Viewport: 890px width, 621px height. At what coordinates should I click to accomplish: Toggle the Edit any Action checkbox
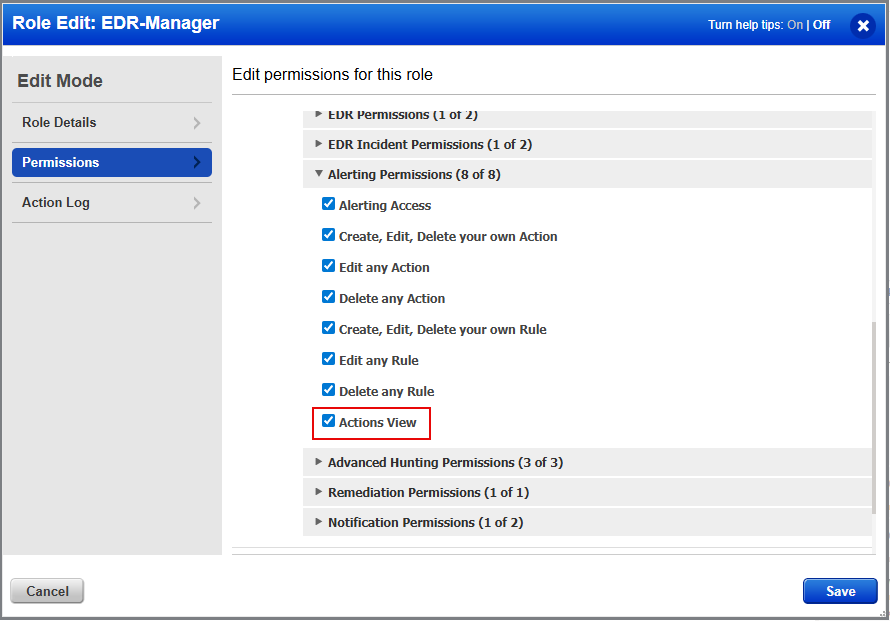tap(328, 267)
